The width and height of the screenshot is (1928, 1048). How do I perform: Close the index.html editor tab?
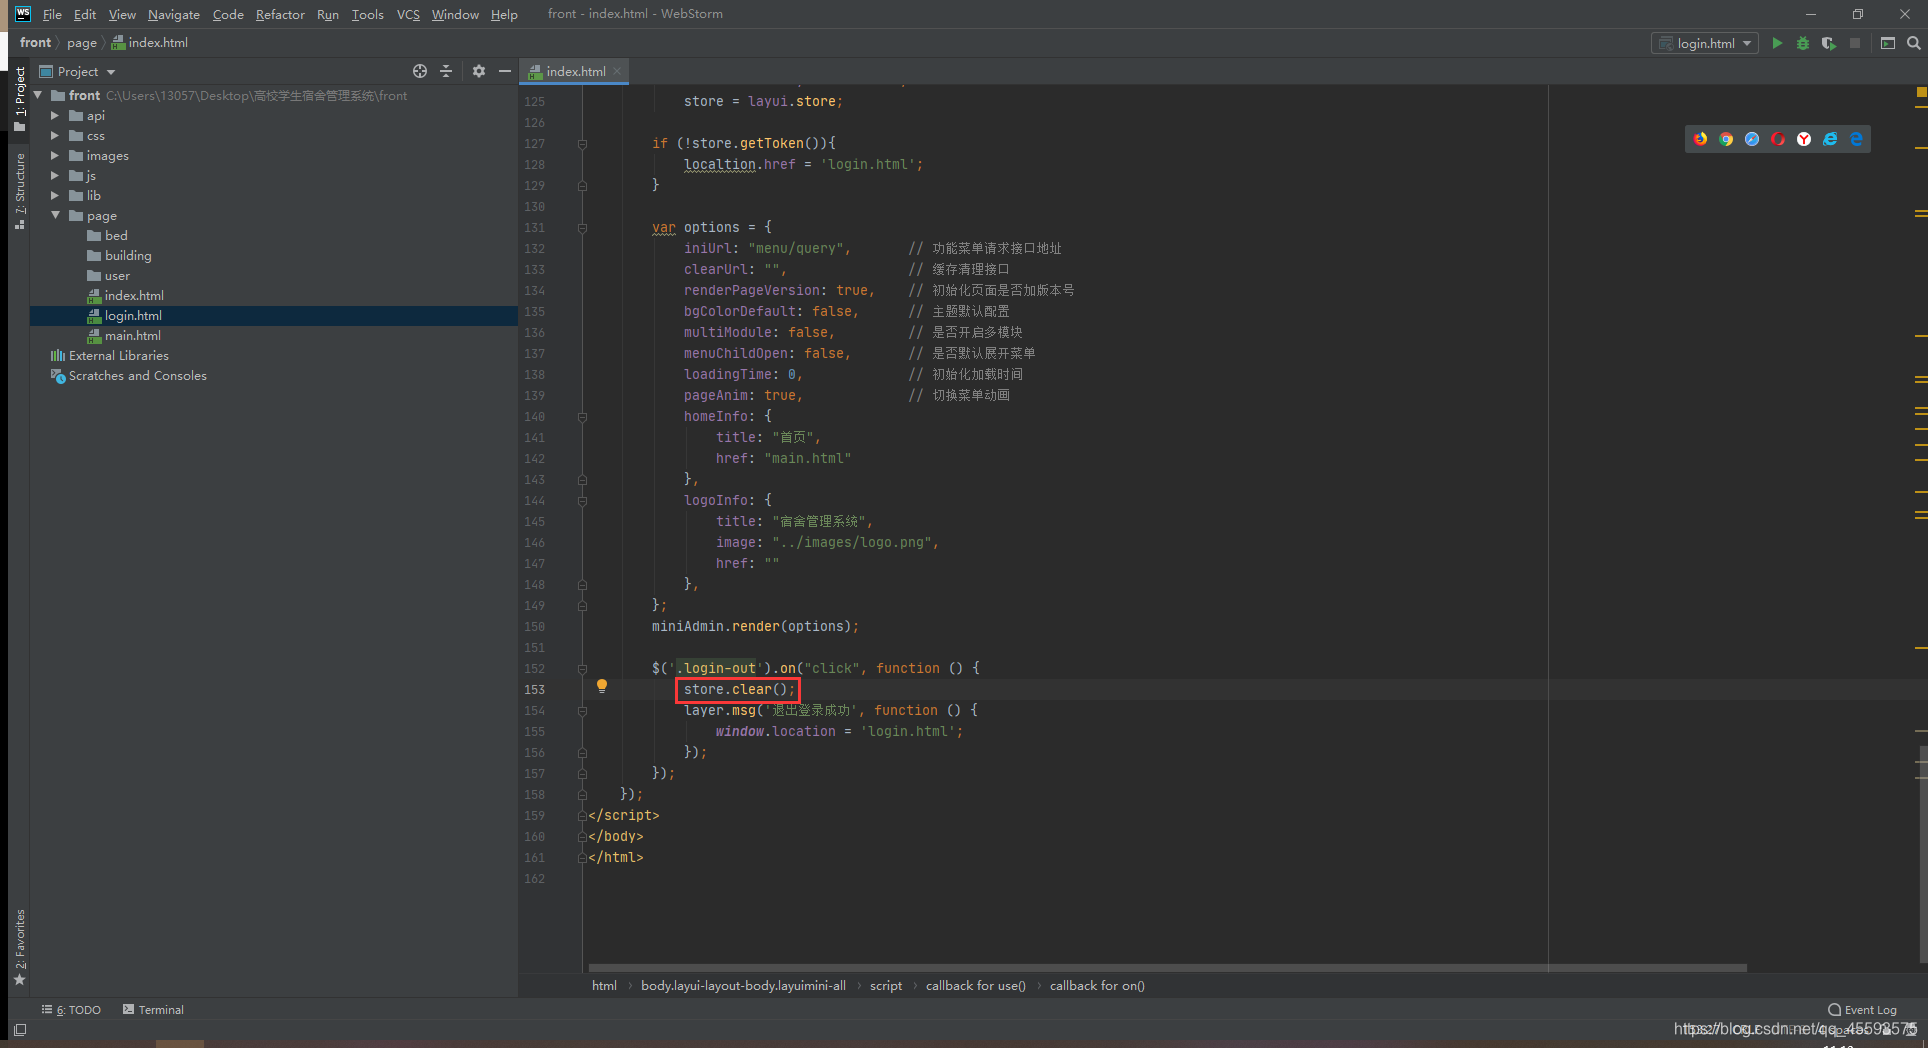[x=618, y=71]
